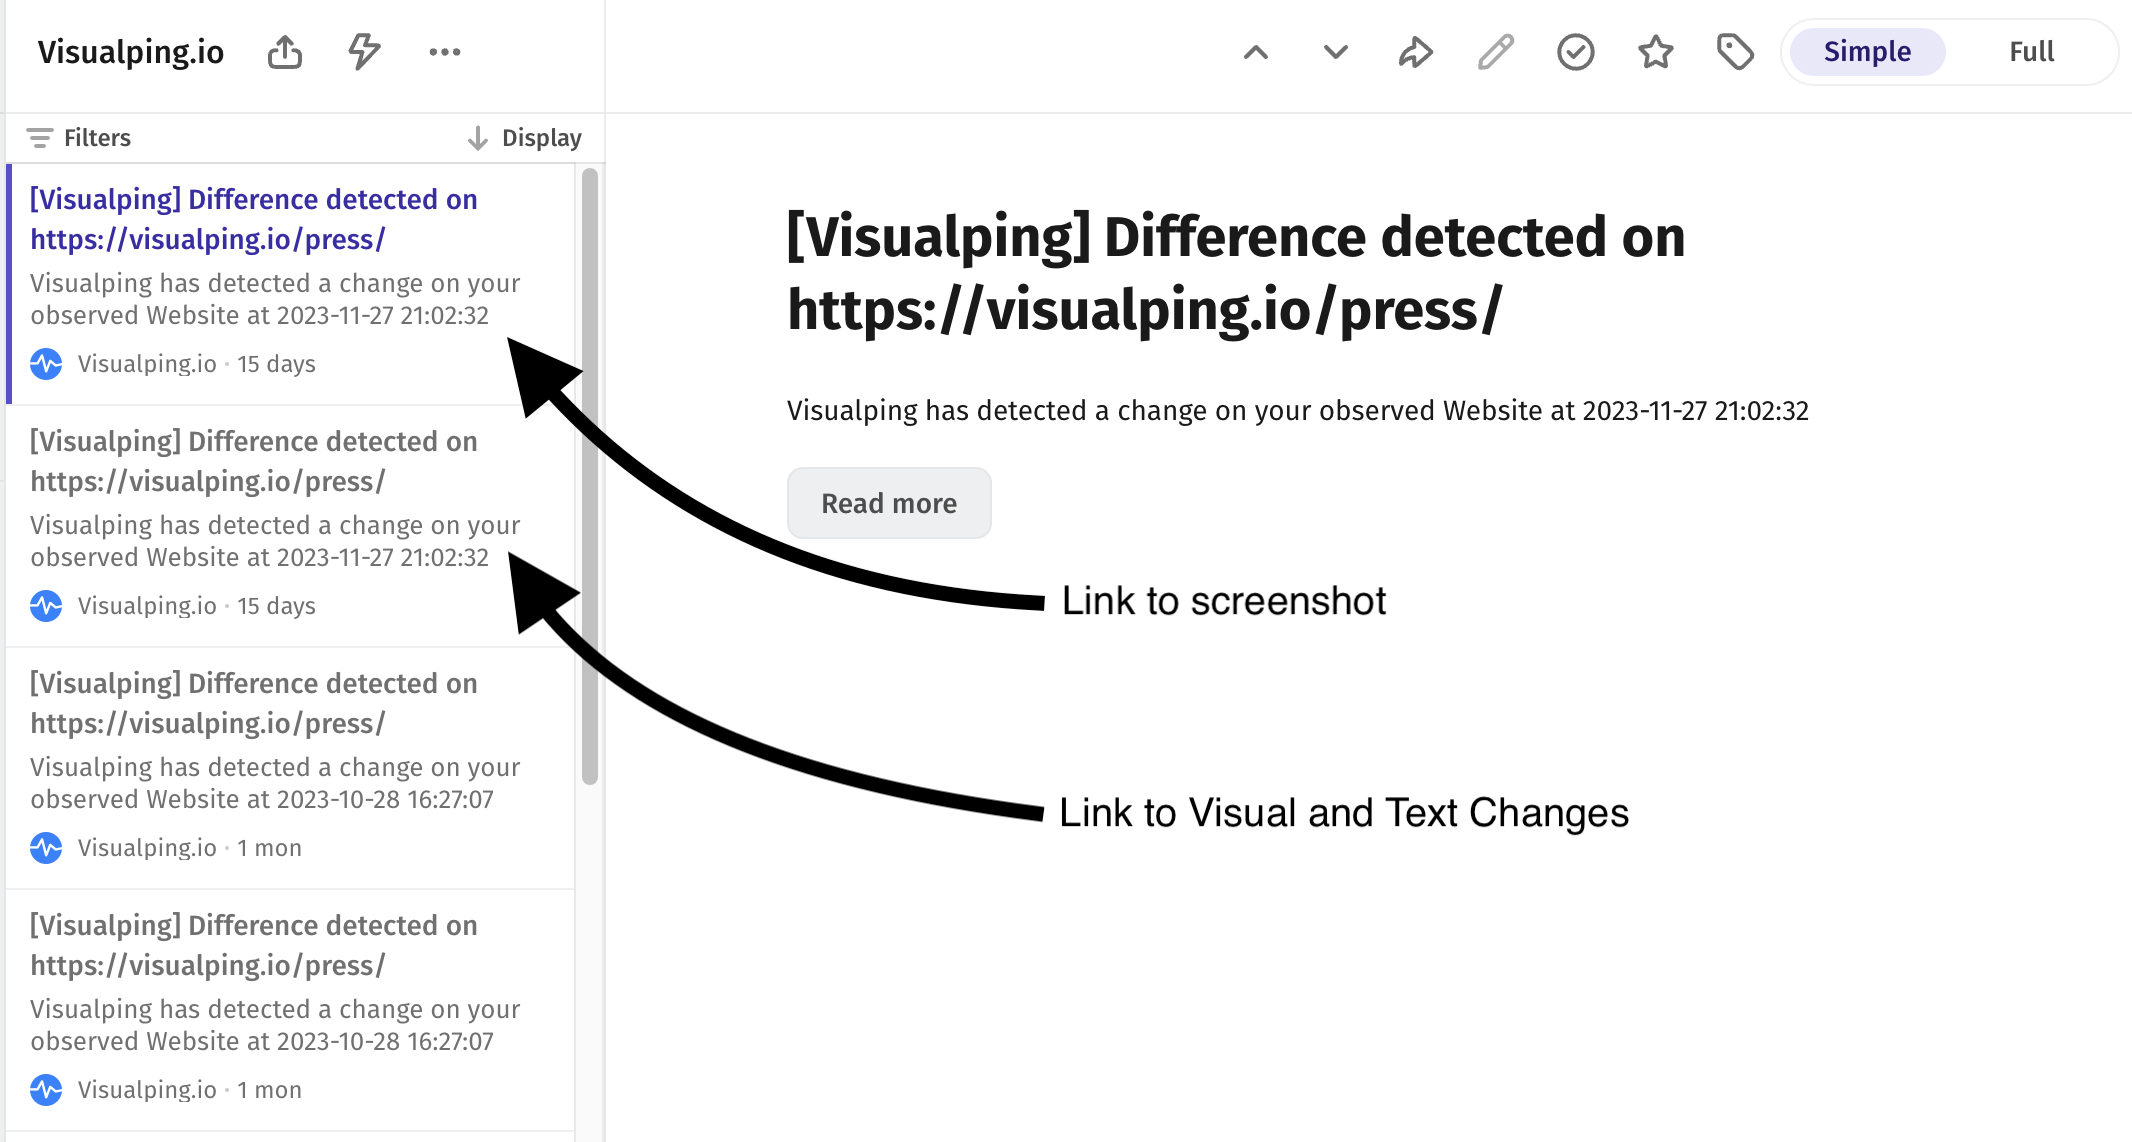Mark article as read with checkmark icon

[x=1576, y=52]
